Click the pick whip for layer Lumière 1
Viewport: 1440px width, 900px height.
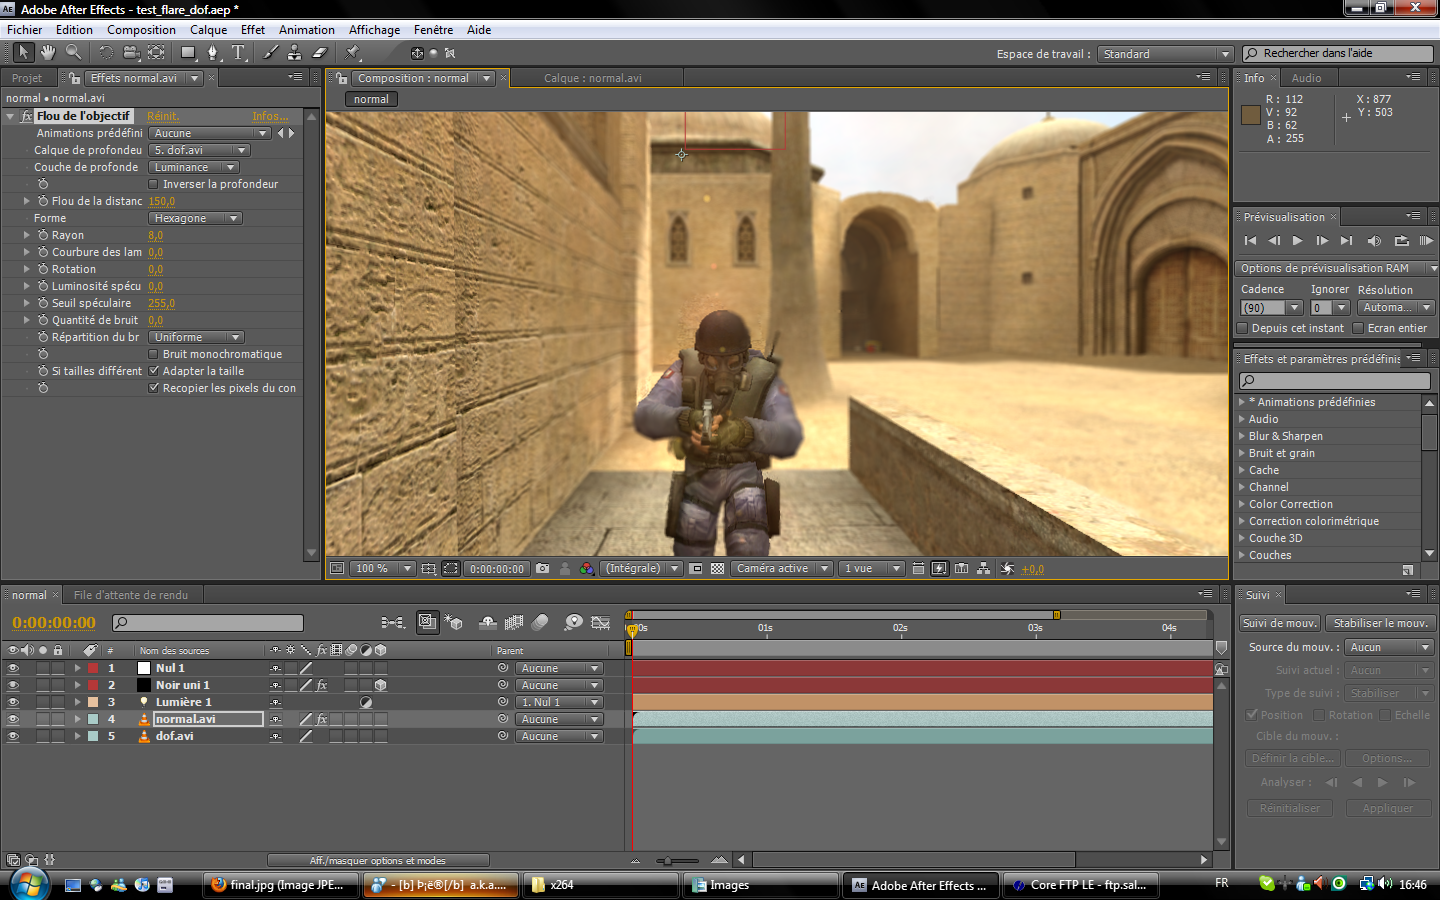tap(503, 702)
